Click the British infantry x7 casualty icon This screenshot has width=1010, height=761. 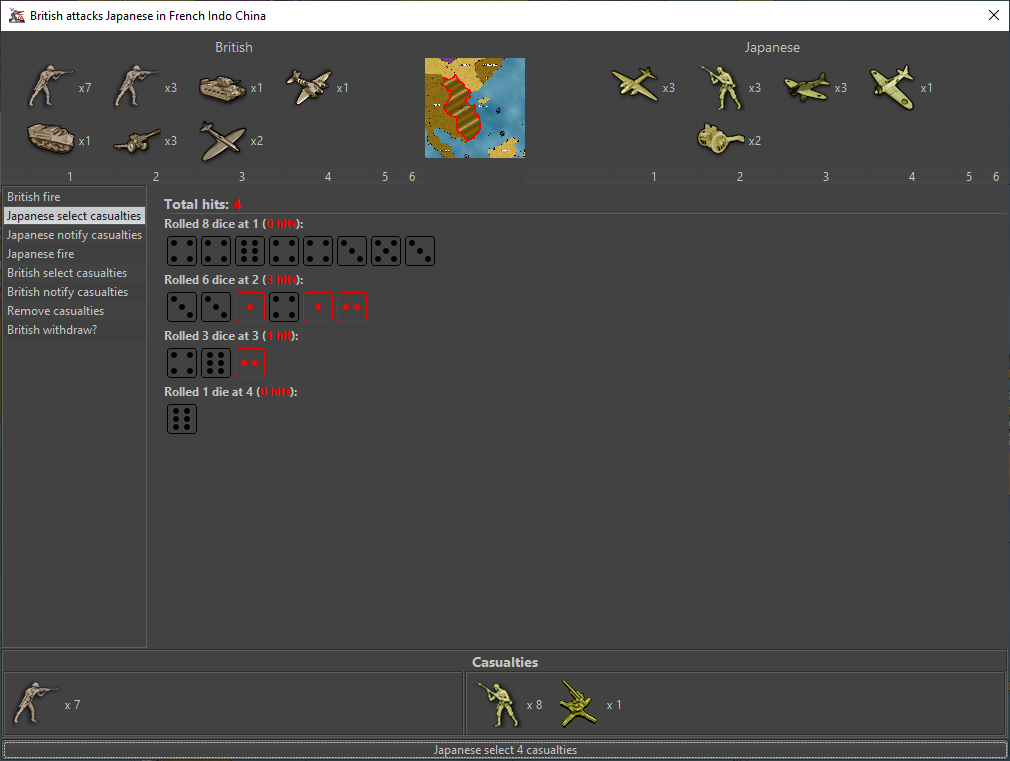36,705
